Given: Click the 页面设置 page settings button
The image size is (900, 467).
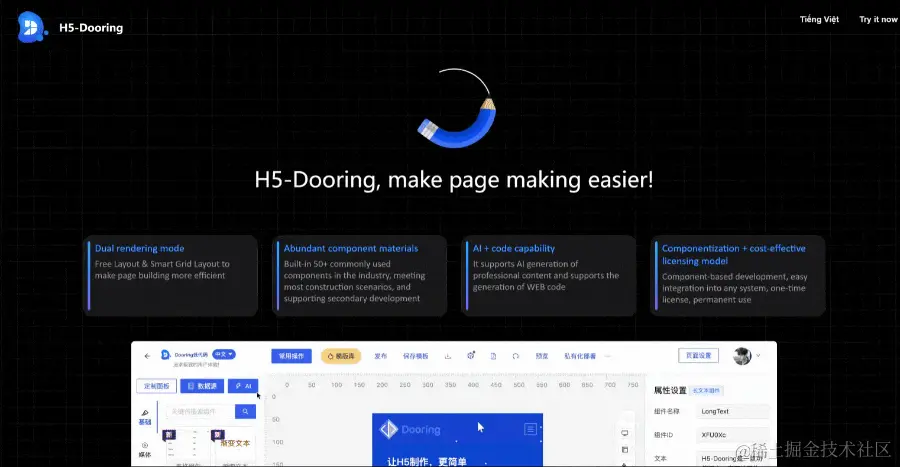Looking at the screenshot, I should pyautogui.click(x=699, y=356).
